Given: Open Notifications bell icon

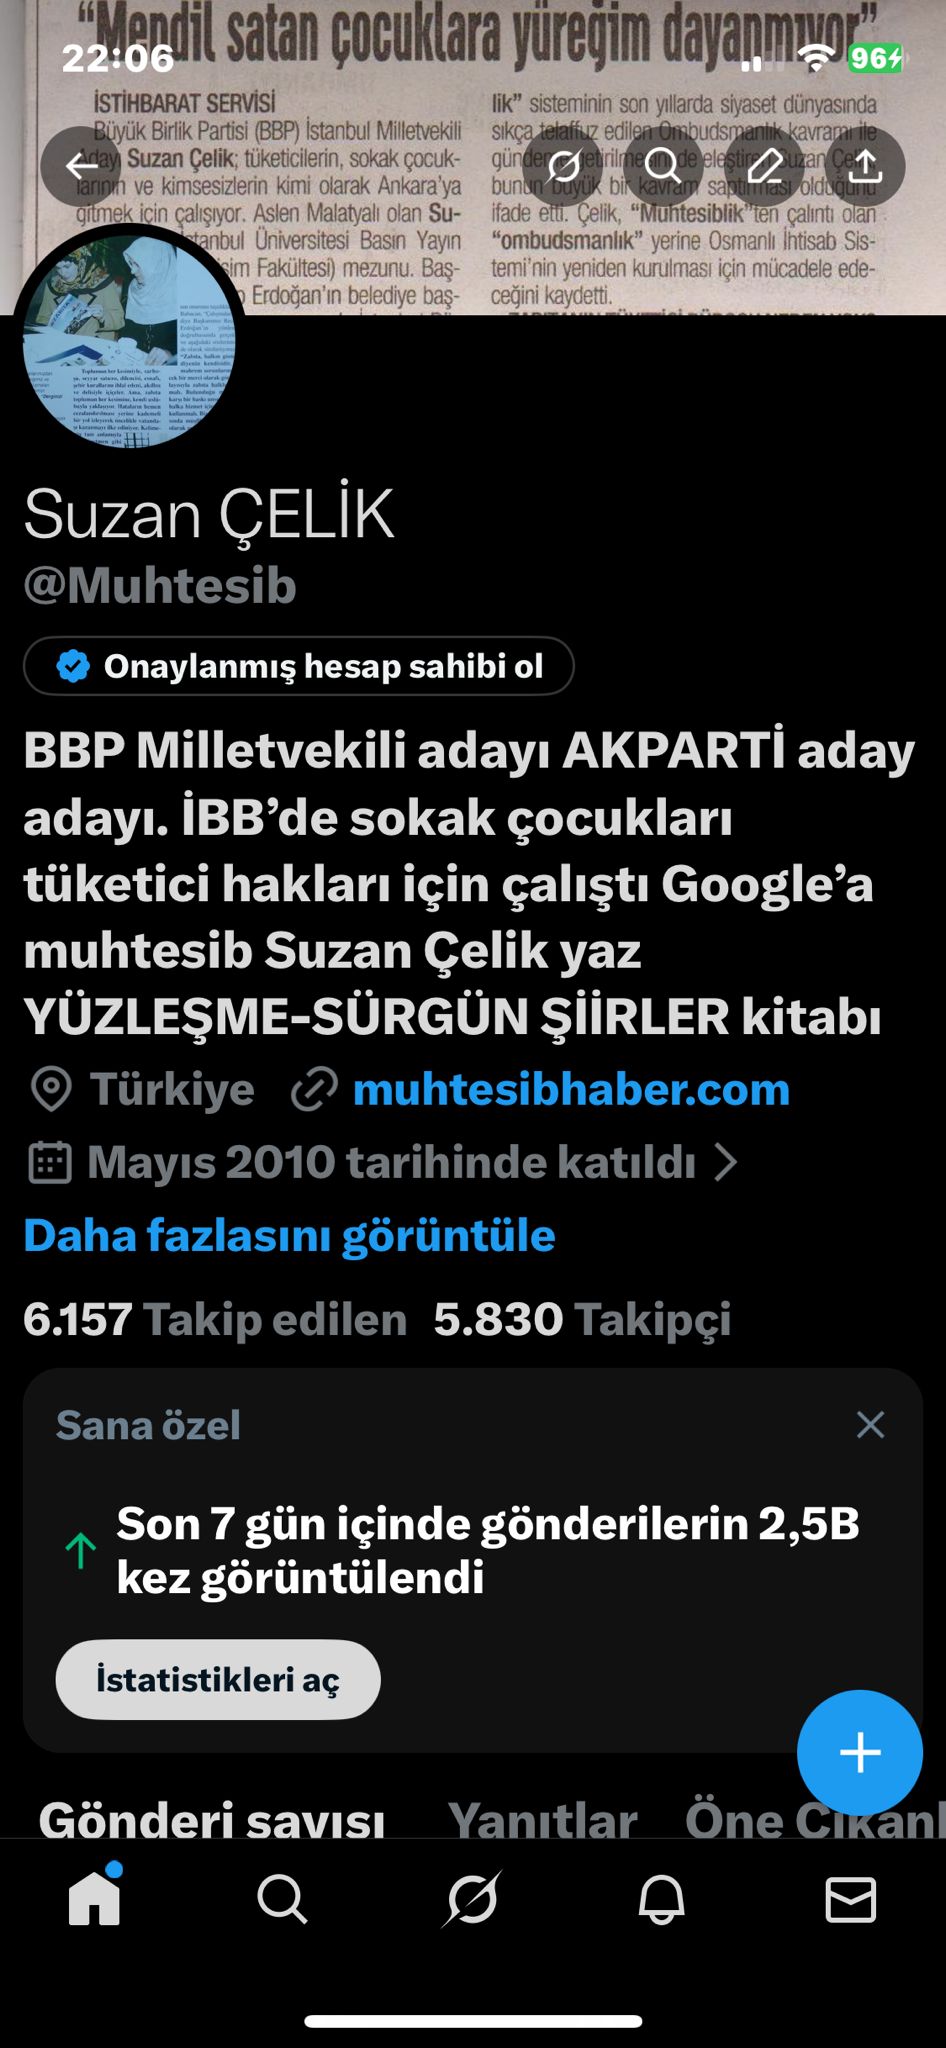Looking at the screenshot, I should click(x=661, y=1898).
